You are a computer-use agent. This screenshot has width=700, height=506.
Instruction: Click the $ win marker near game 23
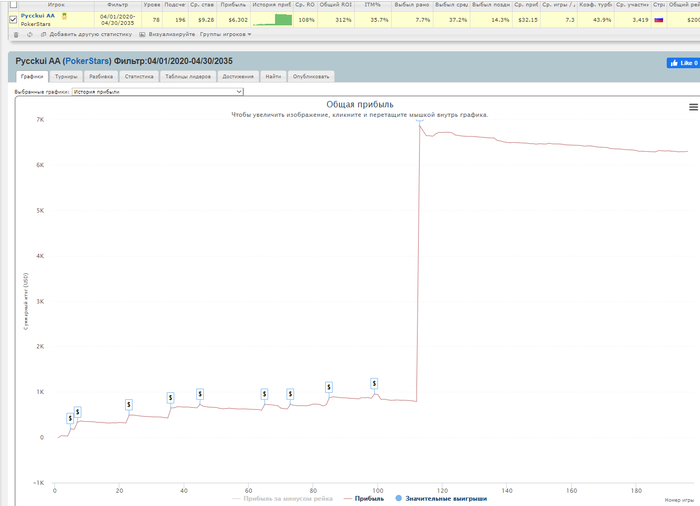pyautogui.click(x=129, y=405)
